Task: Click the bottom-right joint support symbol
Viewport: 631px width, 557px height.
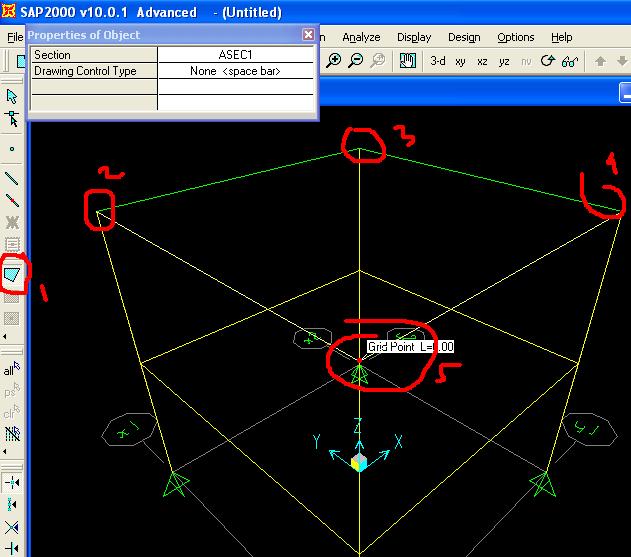Action: pyautogui.click(x=543, y=484)
